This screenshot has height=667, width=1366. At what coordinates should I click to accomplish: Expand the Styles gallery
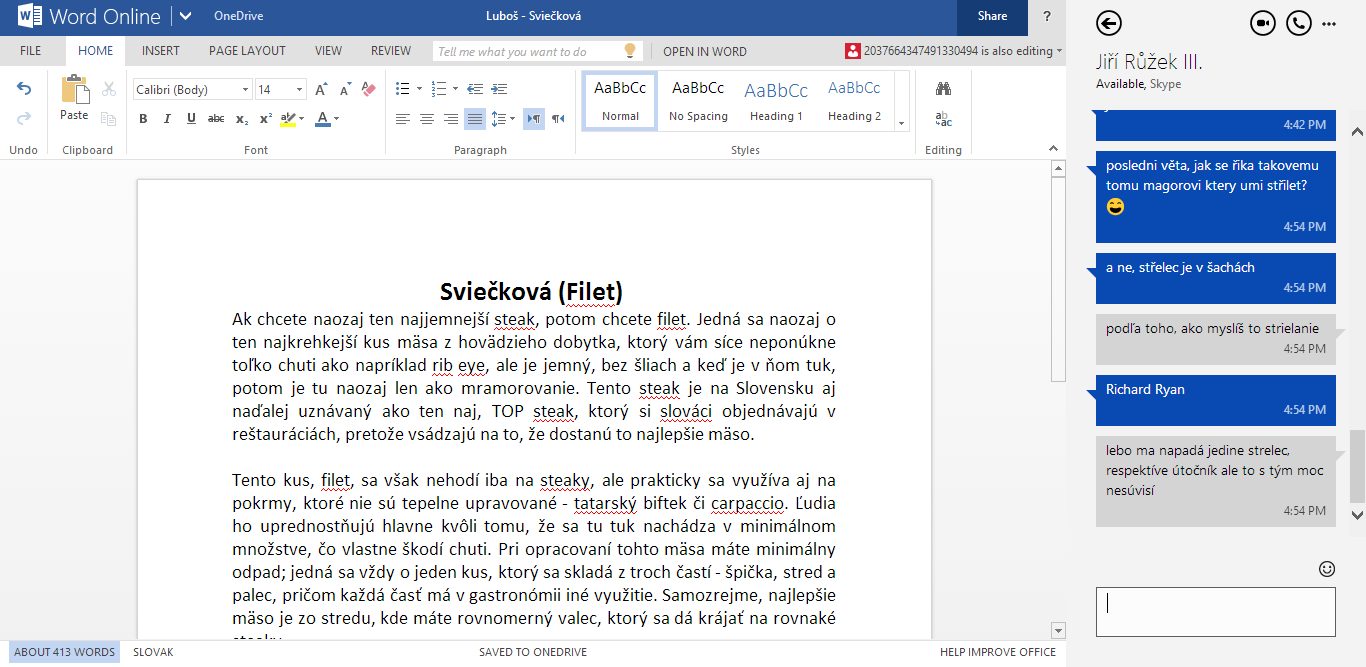coord(901,123)
